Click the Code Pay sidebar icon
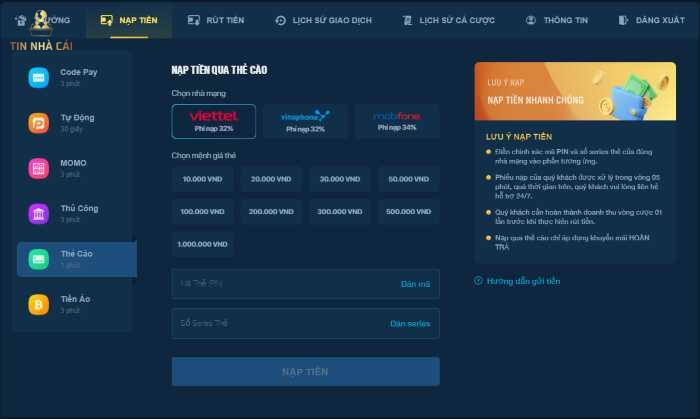The height and width of the screenshot is (419, 700). pyautogui.click(x=38, y=78)
